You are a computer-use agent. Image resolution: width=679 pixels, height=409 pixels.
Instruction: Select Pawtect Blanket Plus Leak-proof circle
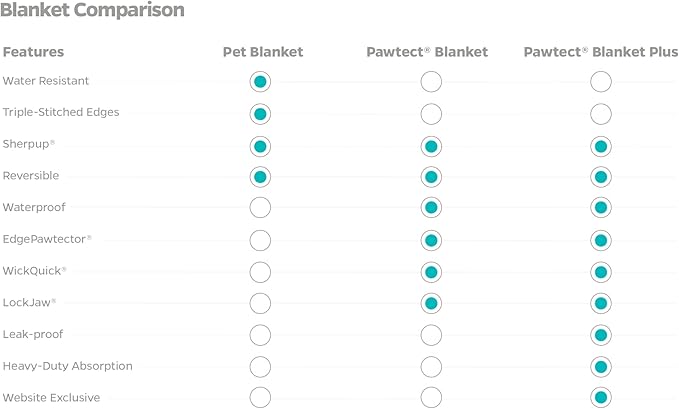pos(601,335)
